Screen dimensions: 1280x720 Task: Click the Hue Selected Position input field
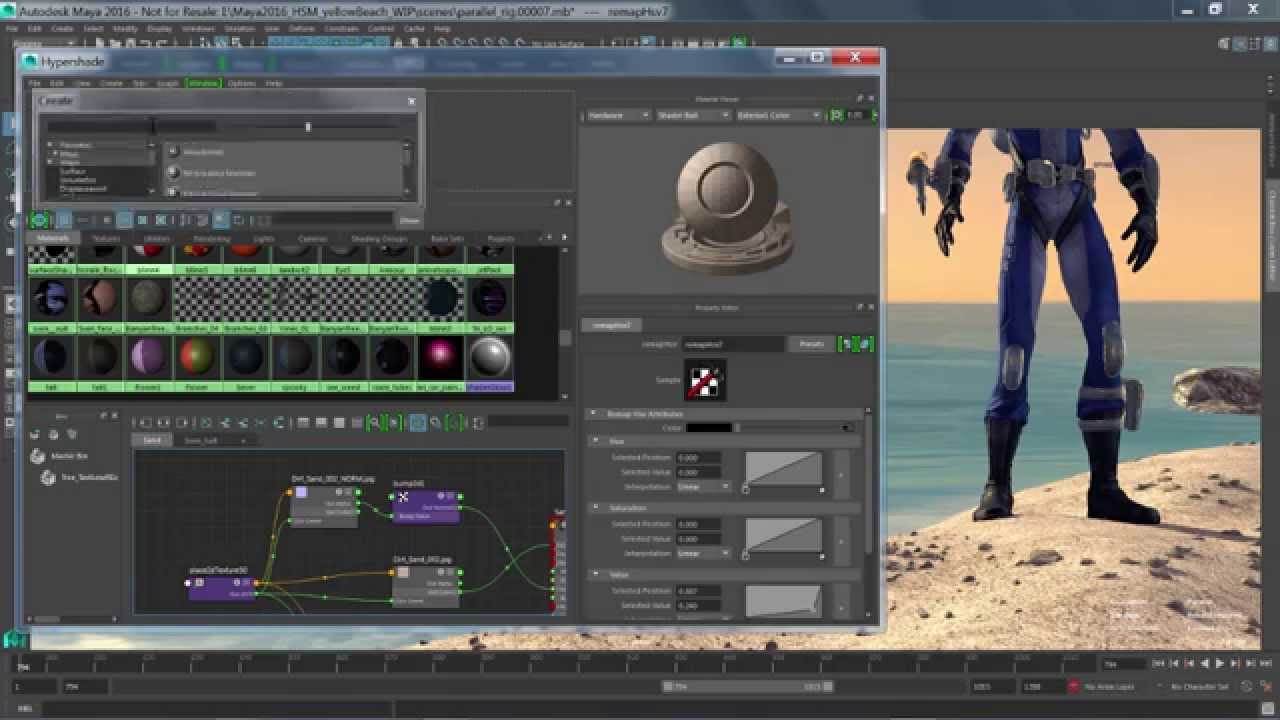click(x=699, y=458)
